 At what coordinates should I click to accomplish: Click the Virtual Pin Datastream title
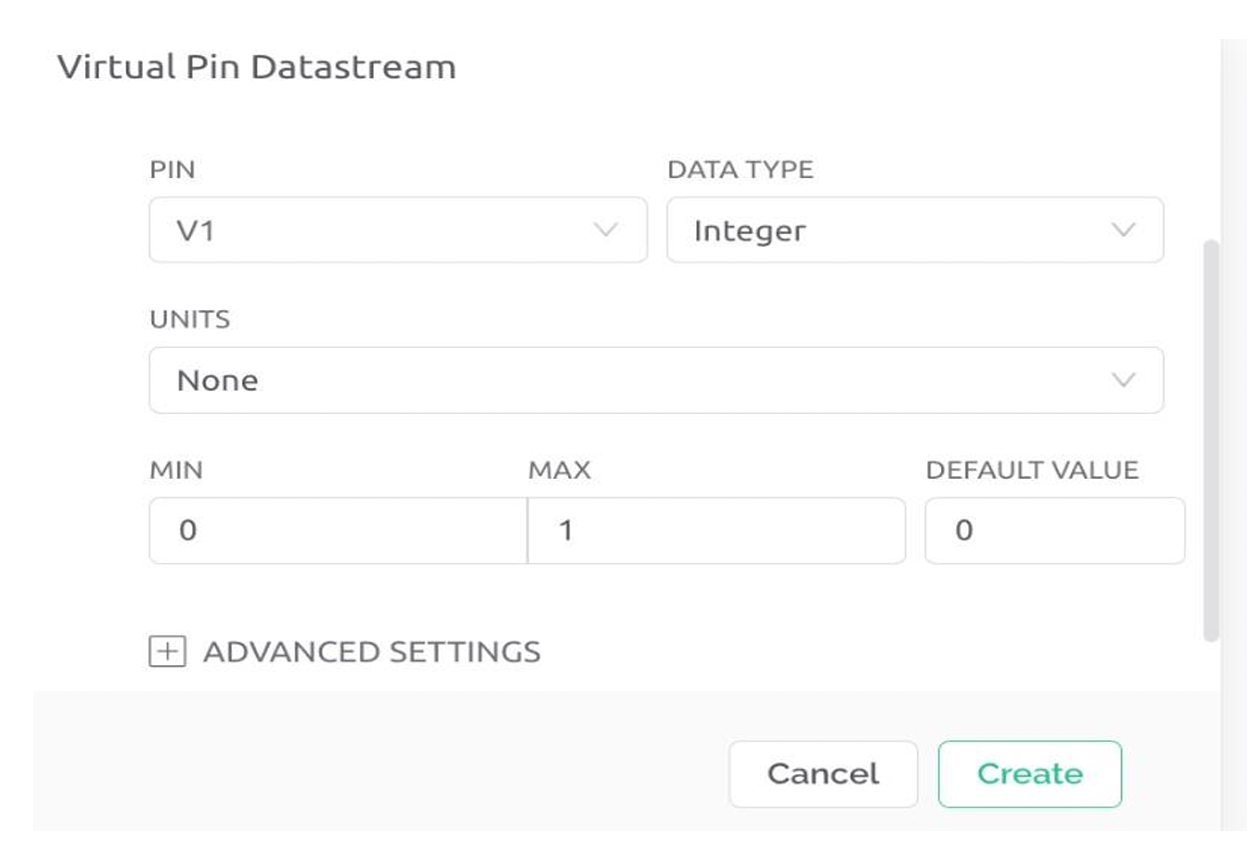click(256, 67)
